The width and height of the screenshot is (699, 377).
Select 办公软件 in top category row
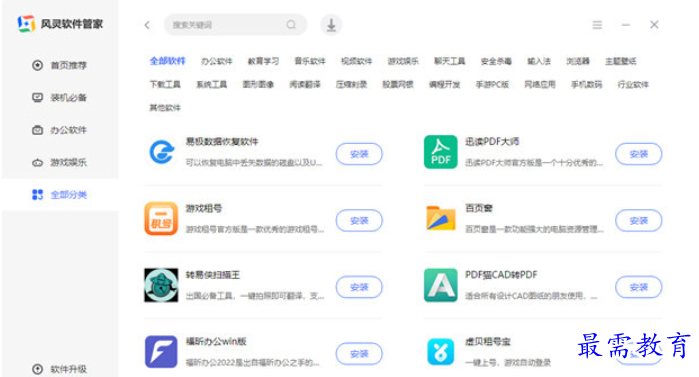217,61
